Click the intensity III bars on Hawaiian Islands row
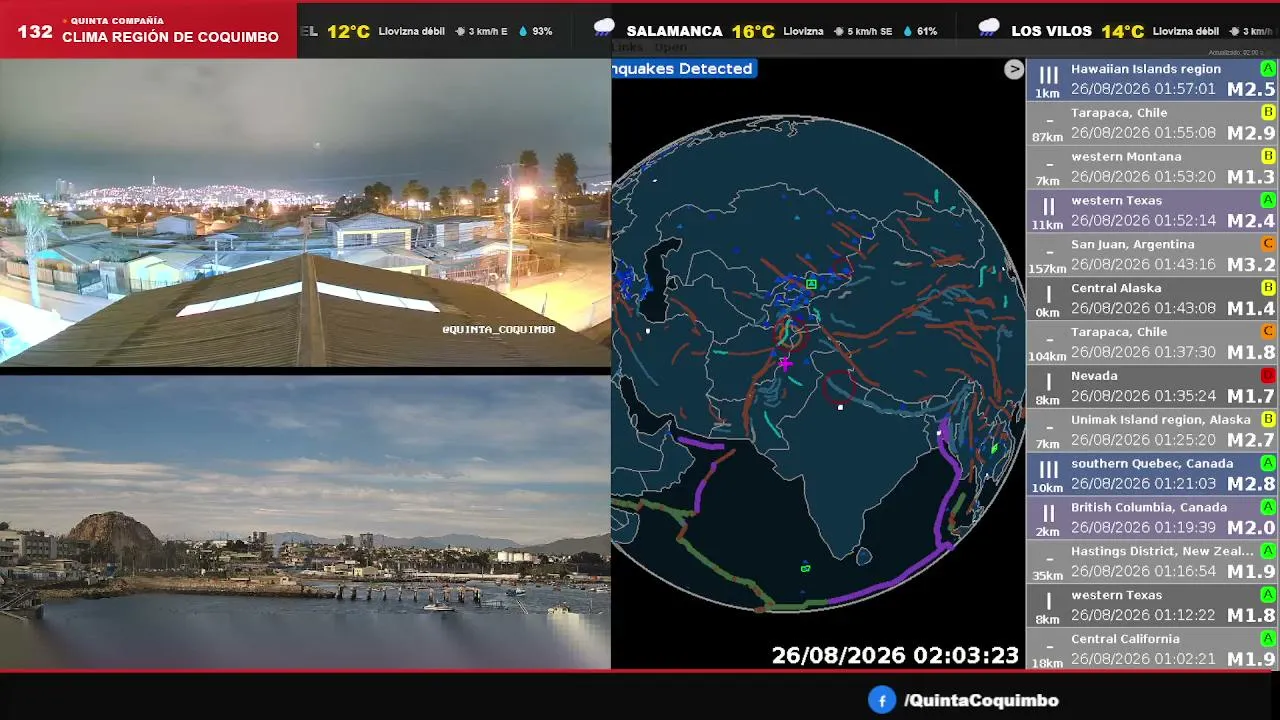The width and height of the screenshot is (1280, 720). pos(1048,75)
